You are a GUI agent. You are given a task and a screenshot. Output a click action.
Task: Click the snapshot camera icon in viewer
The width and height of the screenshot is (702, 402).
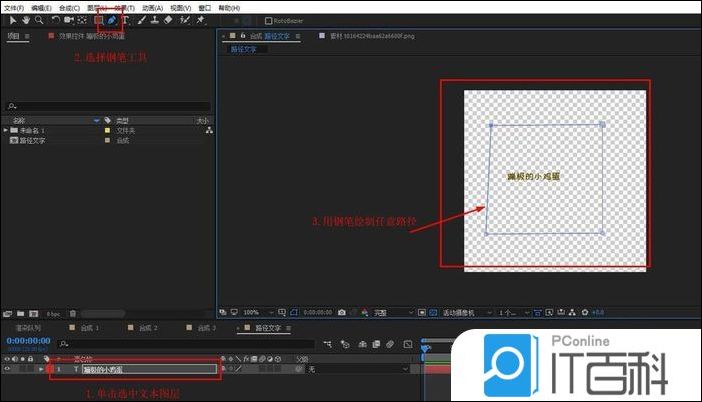click(x=342, y=312)
